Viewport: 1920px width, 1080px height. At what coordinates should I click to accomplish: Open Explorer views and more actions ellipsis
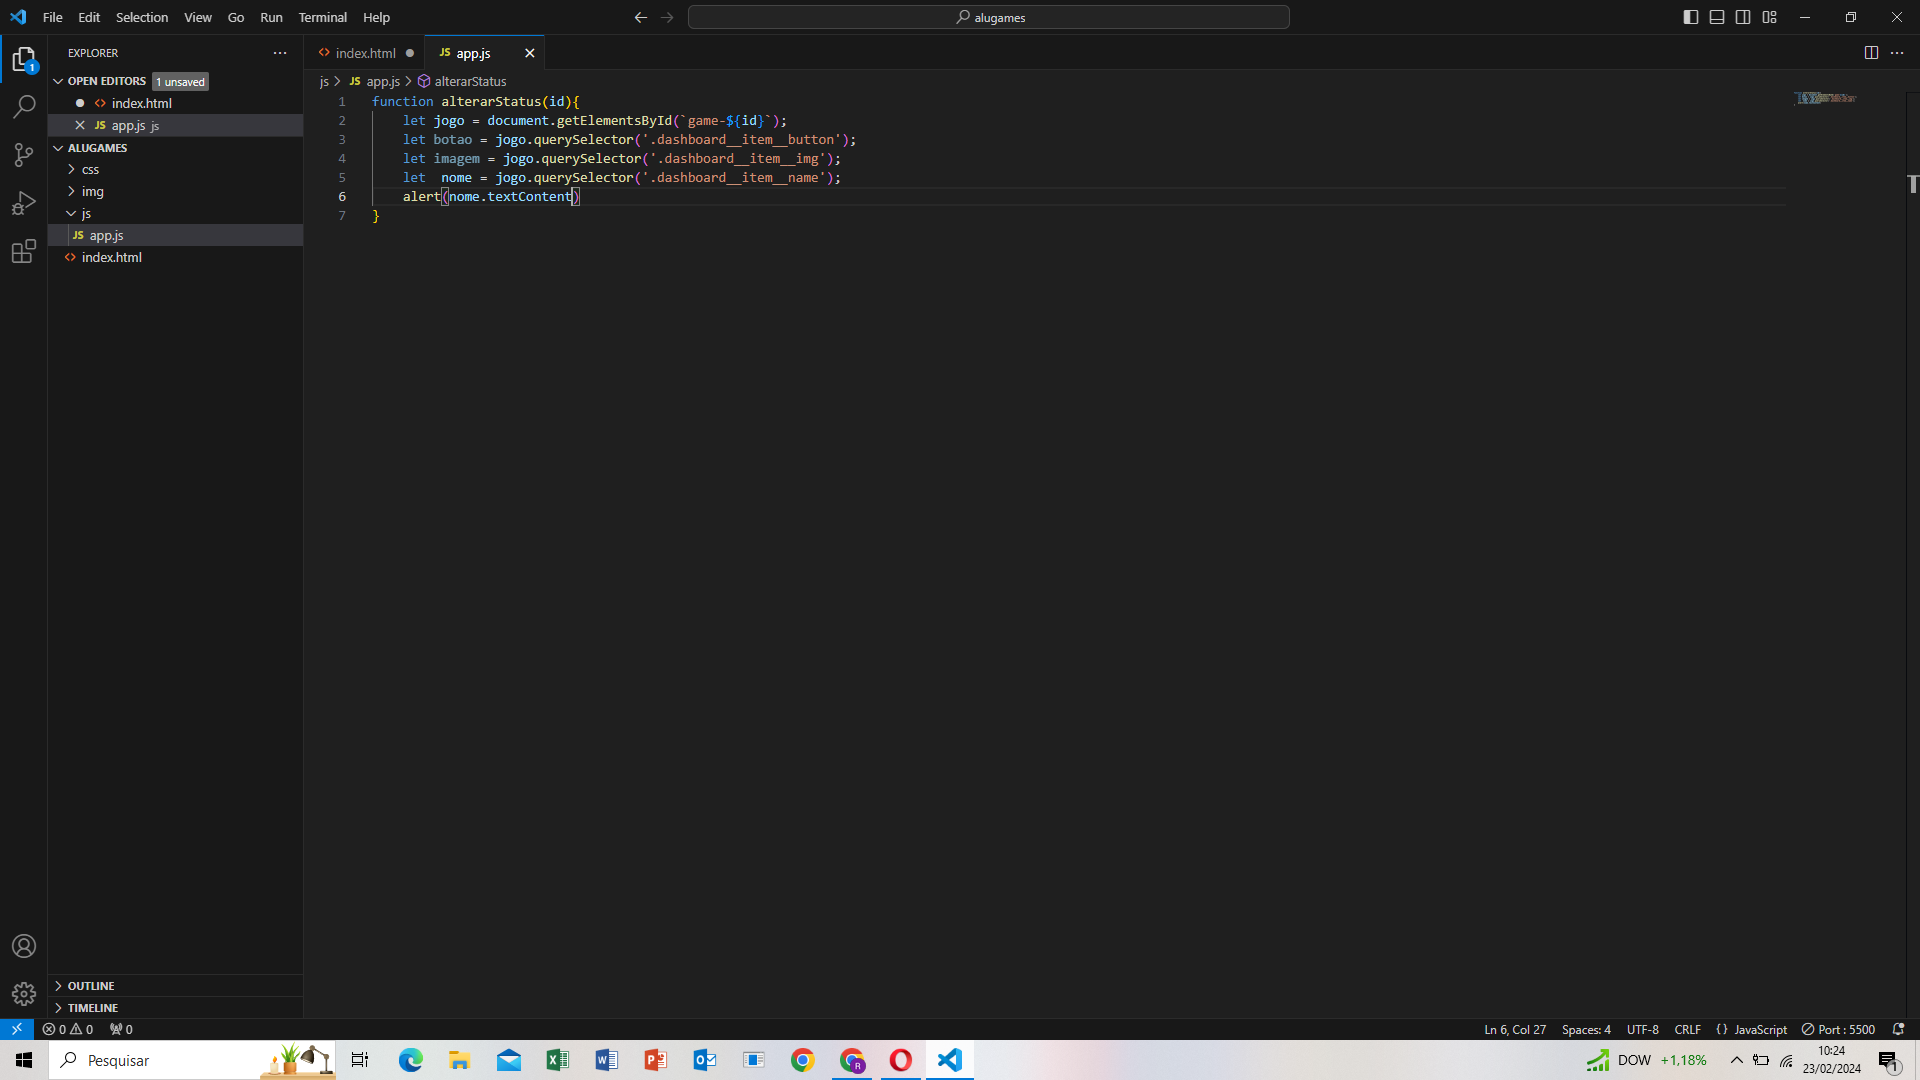click(x=280, y=53)
